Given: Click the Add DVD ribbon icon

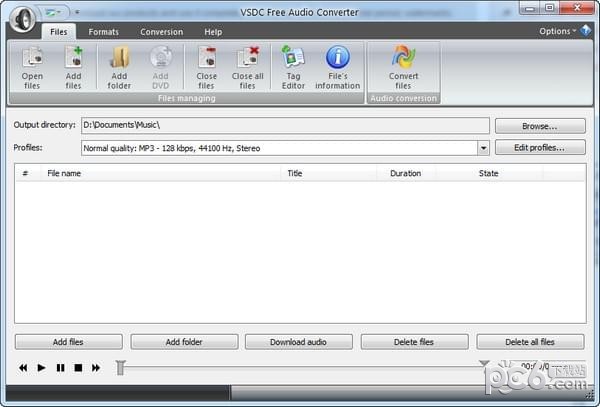Looking at the screenshot, I should tap(160, 68).
